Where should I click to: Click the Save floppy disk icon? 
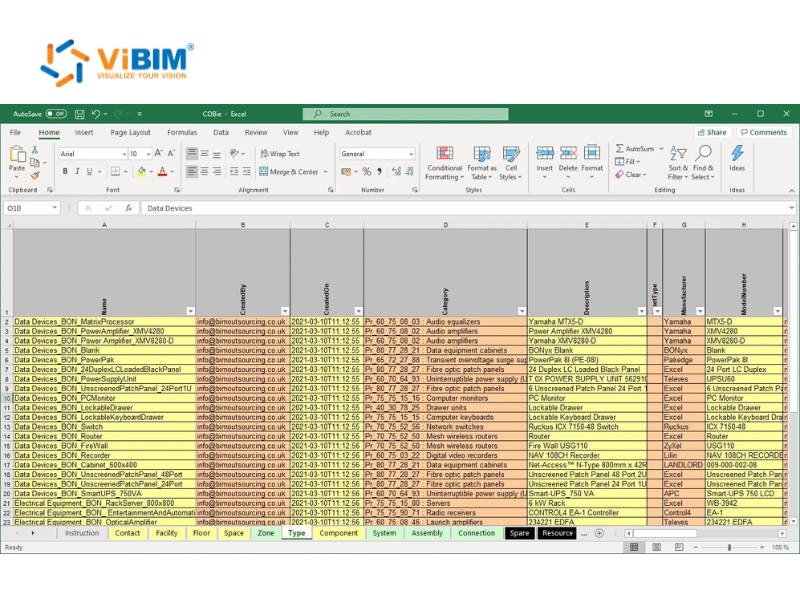tap(80, 114)
